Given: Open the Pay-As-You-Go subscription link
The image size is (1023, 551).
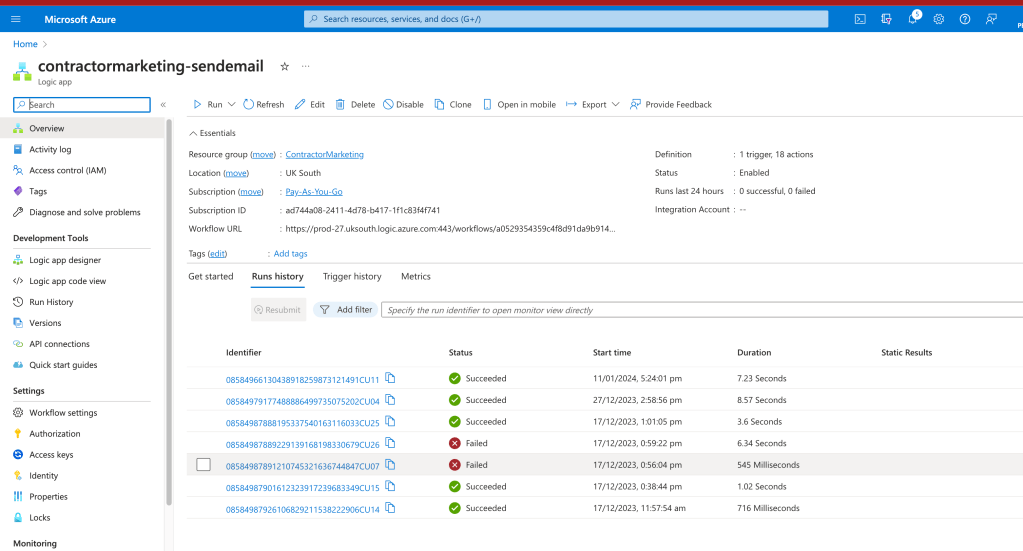Looking at the screenshot, I should coord(314,192).
